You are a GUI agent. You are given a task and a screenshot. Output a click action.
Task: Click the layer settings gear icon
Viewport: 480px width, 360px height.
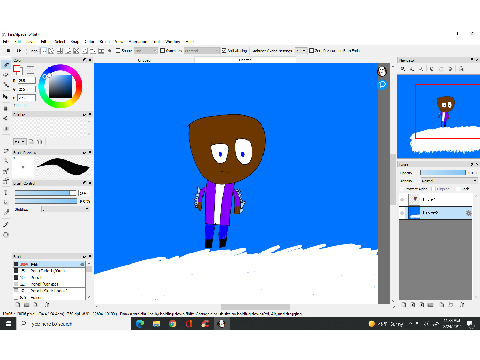[468, 213]
